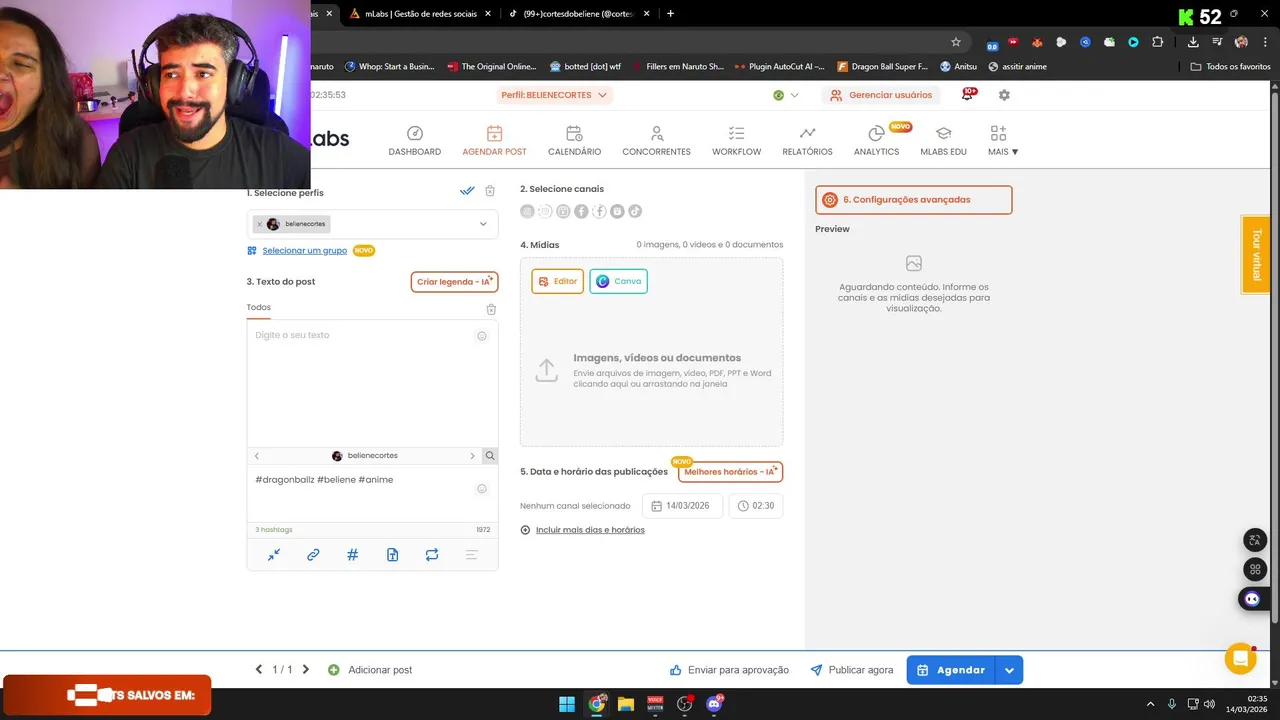Open the Workflow section
Viewport: 1280px width, 720px height.
click(x=736, y=141)
